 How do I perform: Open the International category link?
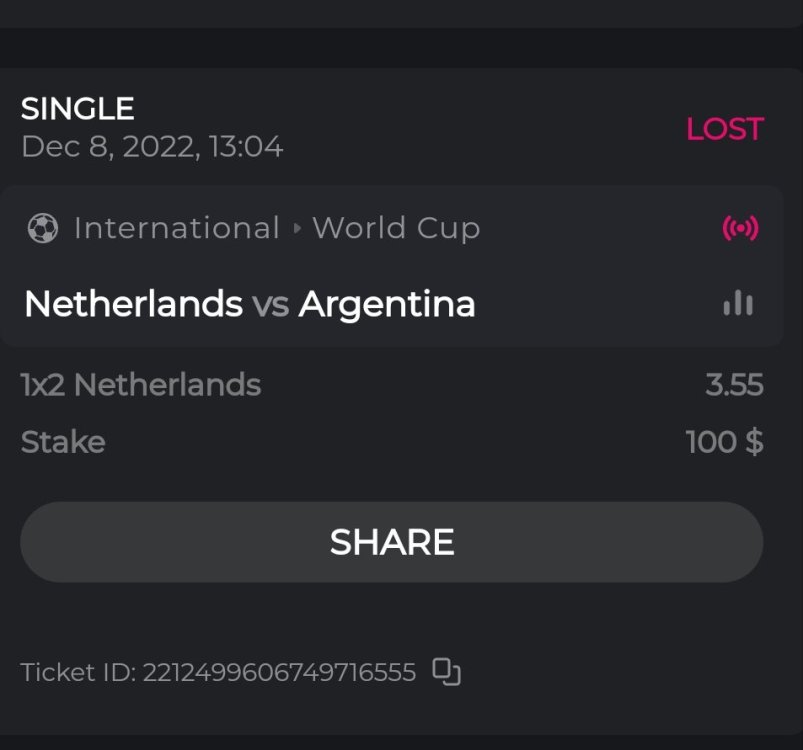pos(176,229)
